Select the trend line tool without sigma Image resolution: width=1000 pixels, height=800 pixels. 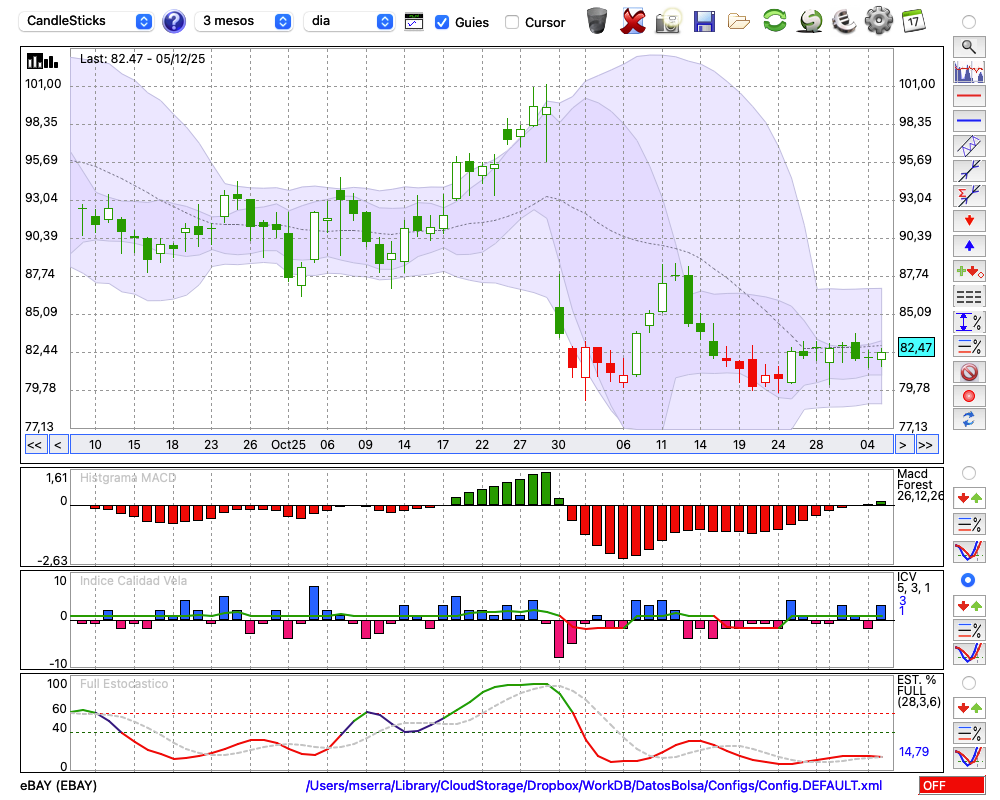(969, 171)
